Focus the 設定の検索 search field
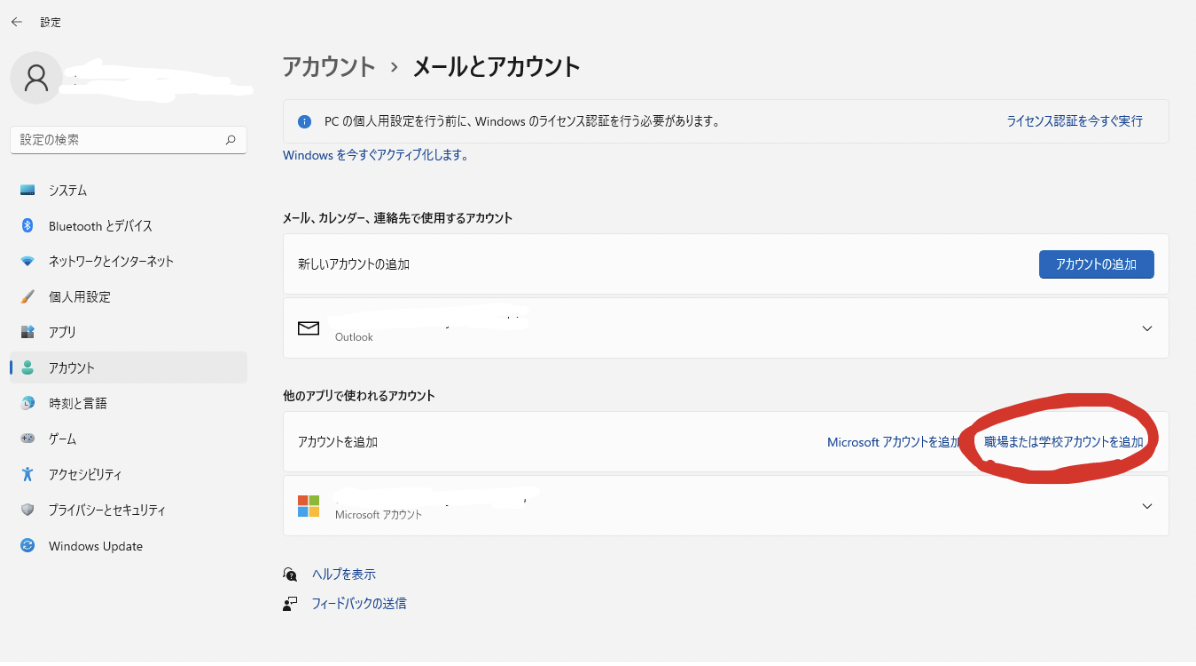This screenshot has width=1196, height=666. (115, 140)
